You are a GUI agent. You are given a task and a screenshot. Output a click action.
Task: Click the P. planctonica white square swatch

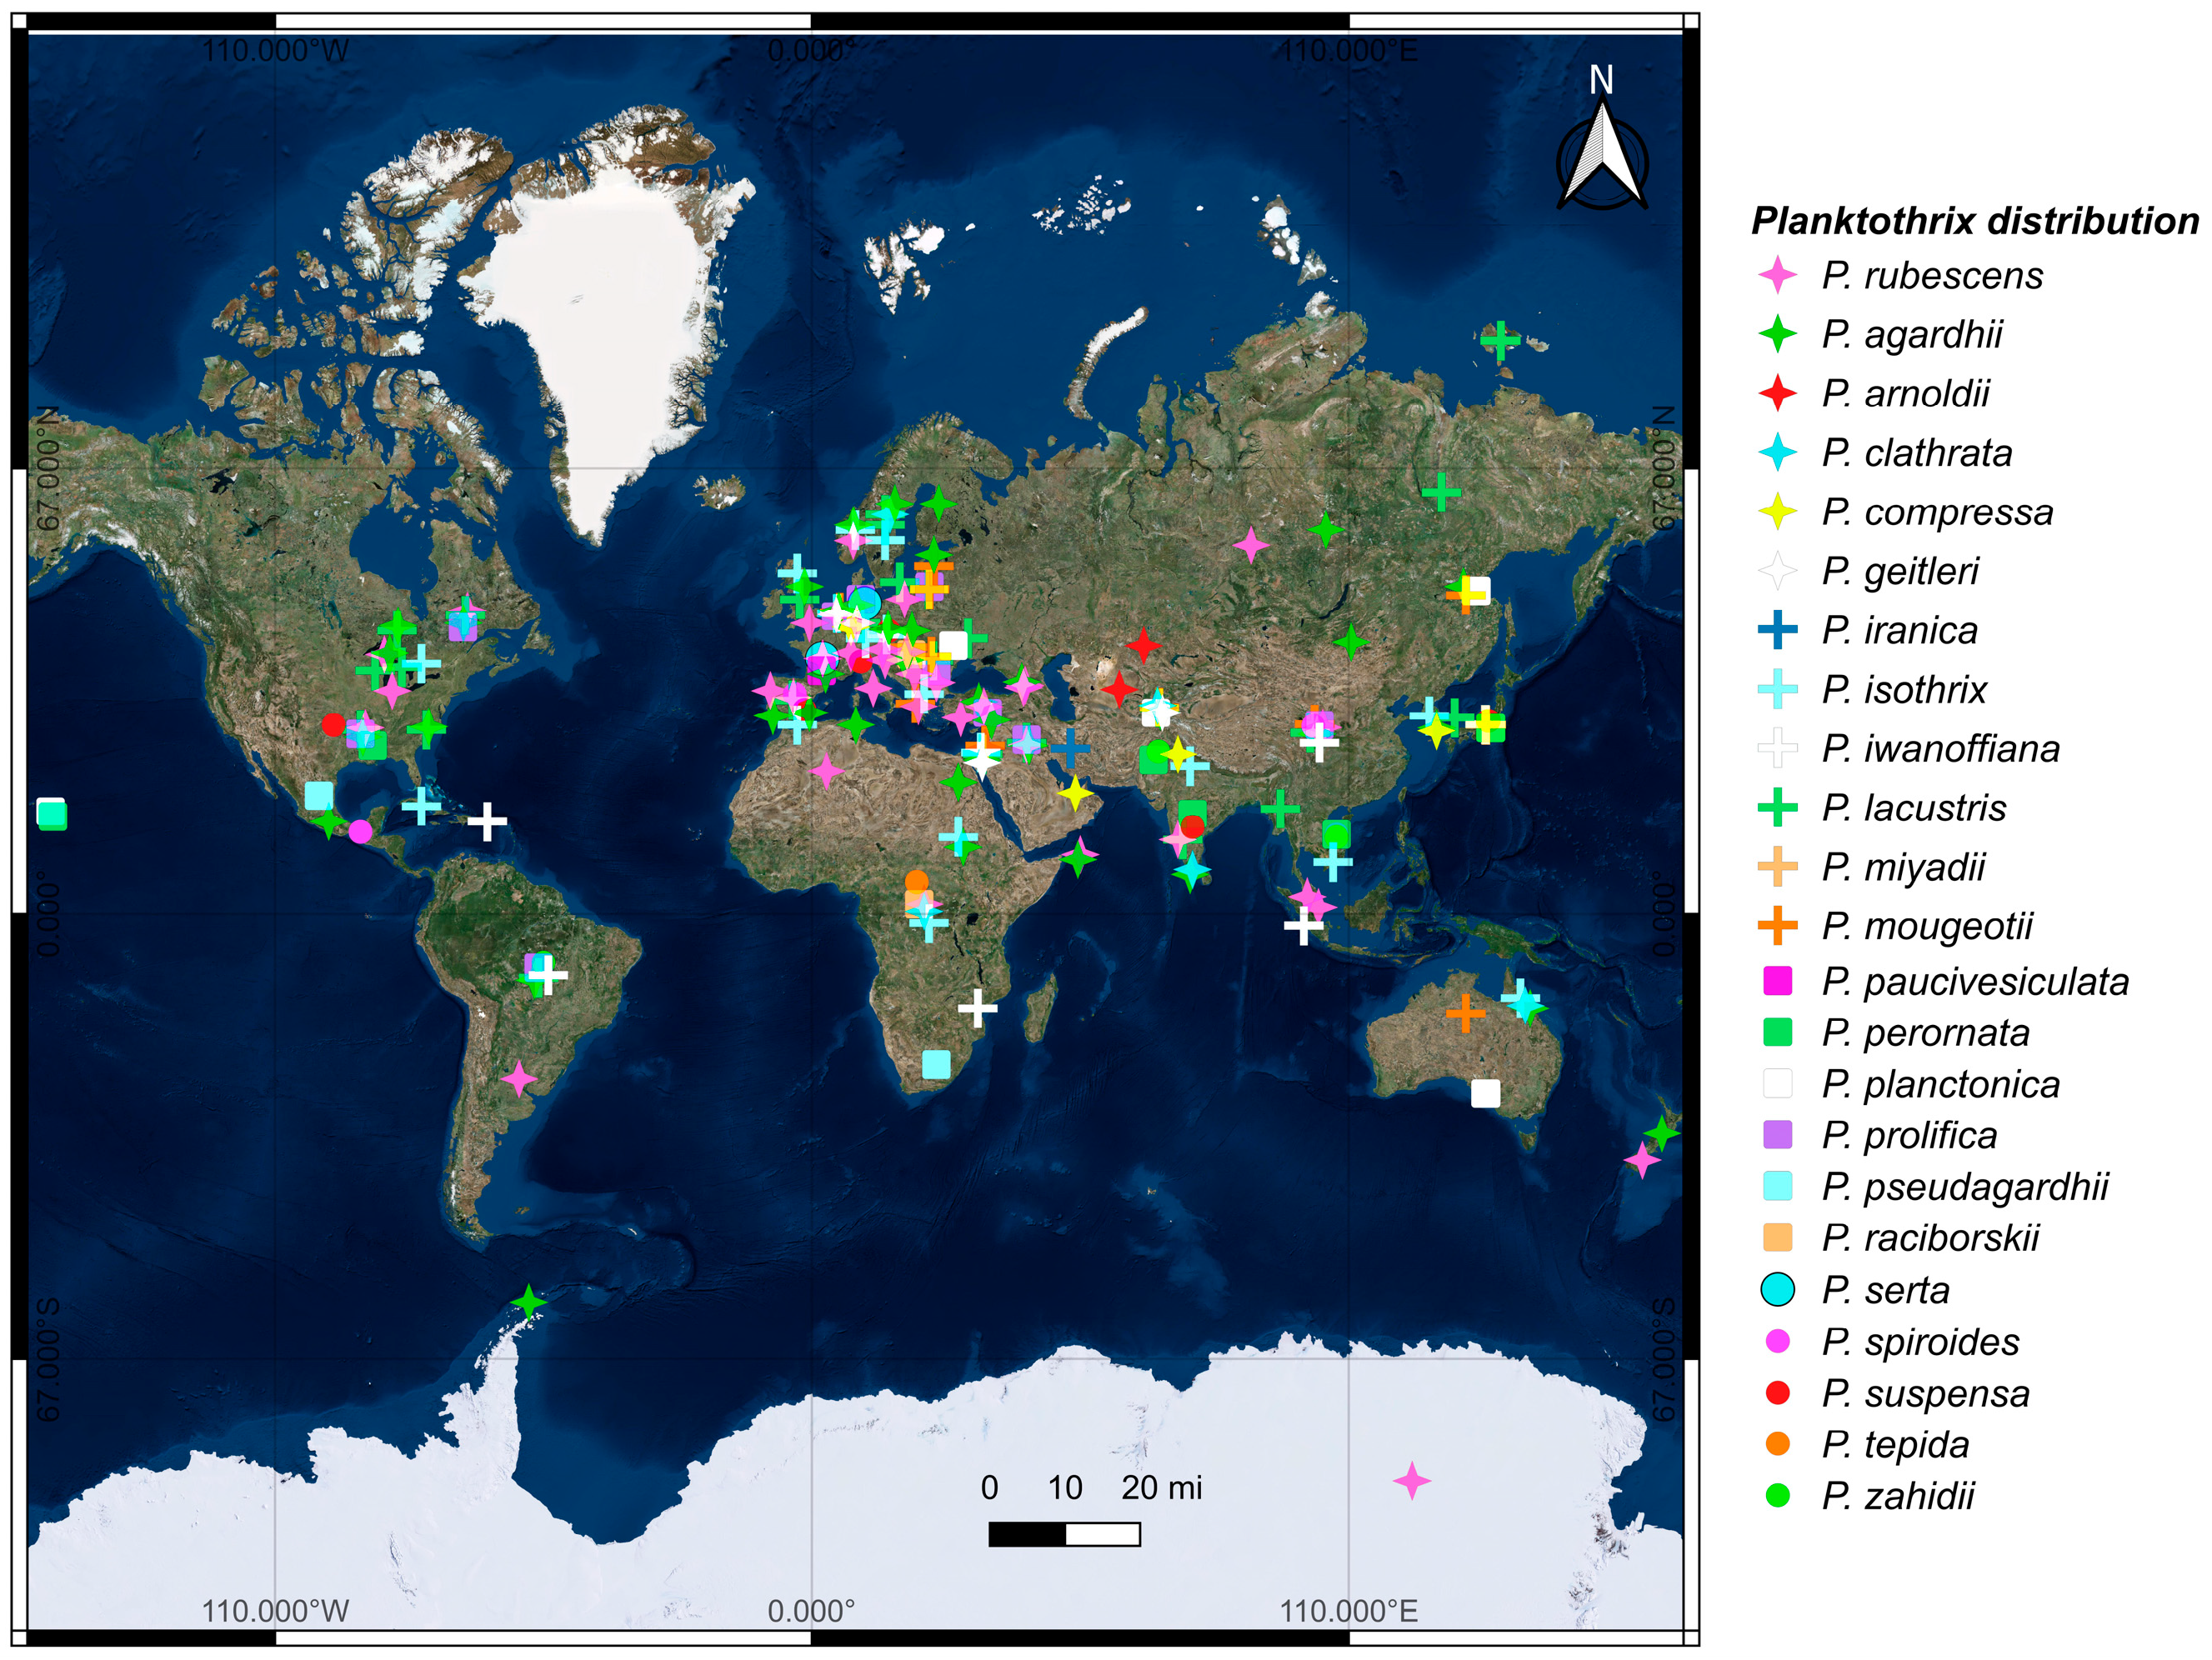[x=1777, y=1083]
